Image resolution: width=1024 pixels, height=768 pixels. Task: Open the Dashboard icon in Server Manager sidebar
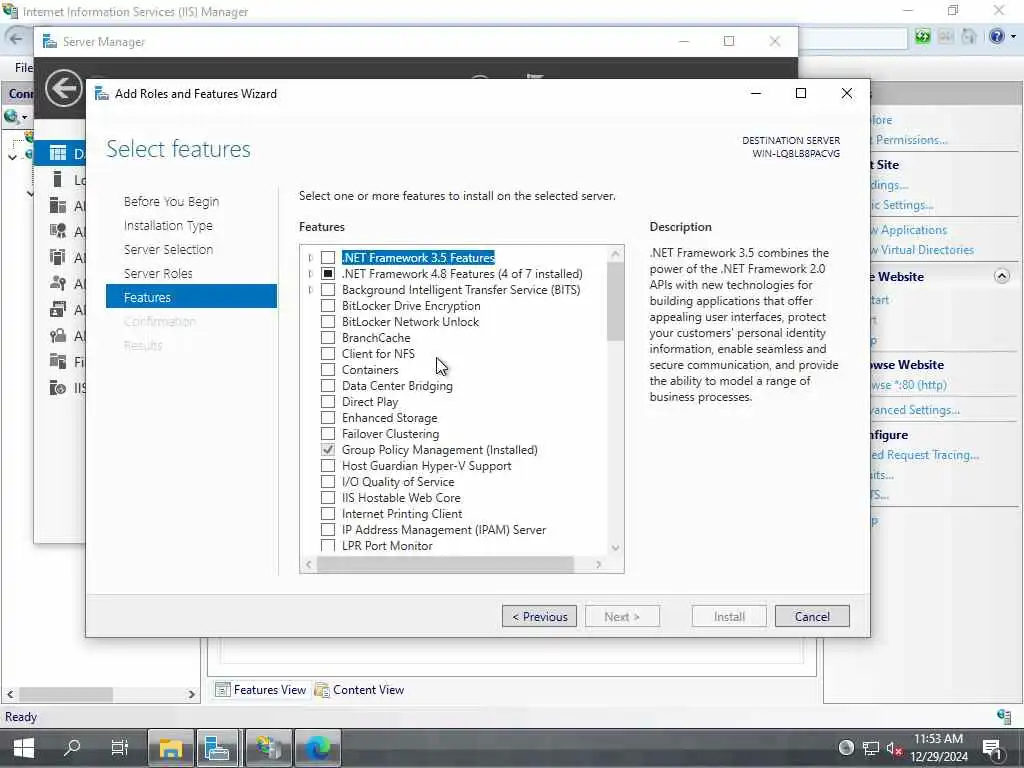click(x=58, y=153)
